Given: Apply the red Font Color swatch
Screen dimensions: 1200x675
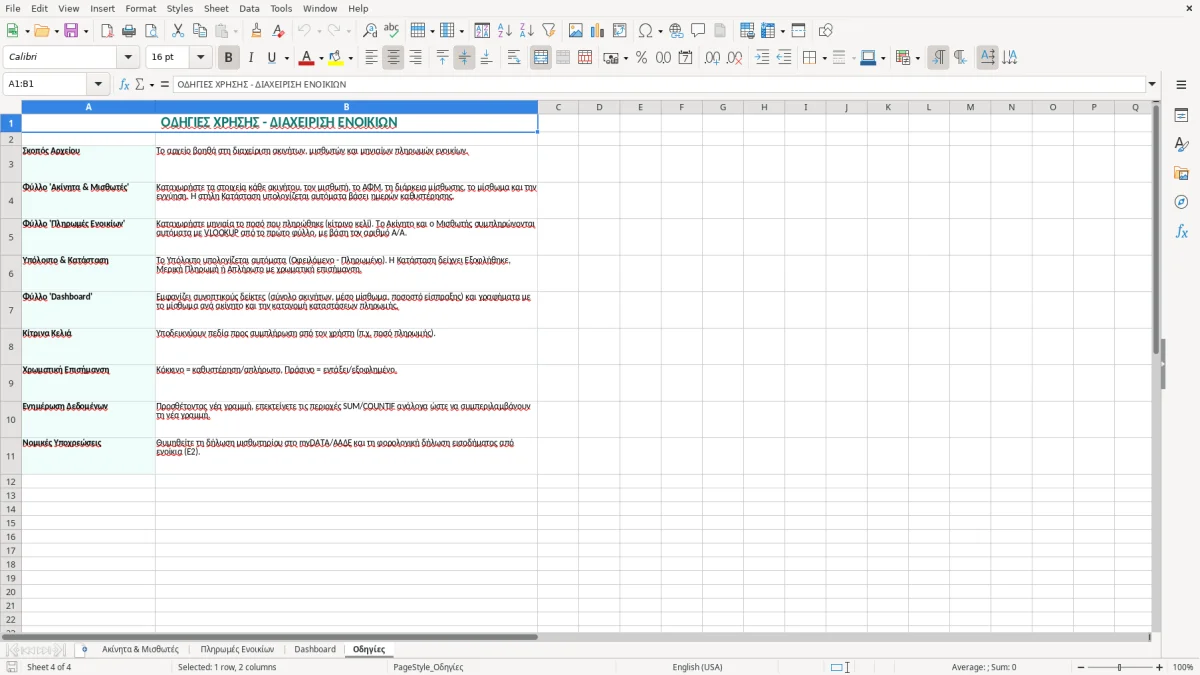Looking at the screenshot, I should (307, 58).
